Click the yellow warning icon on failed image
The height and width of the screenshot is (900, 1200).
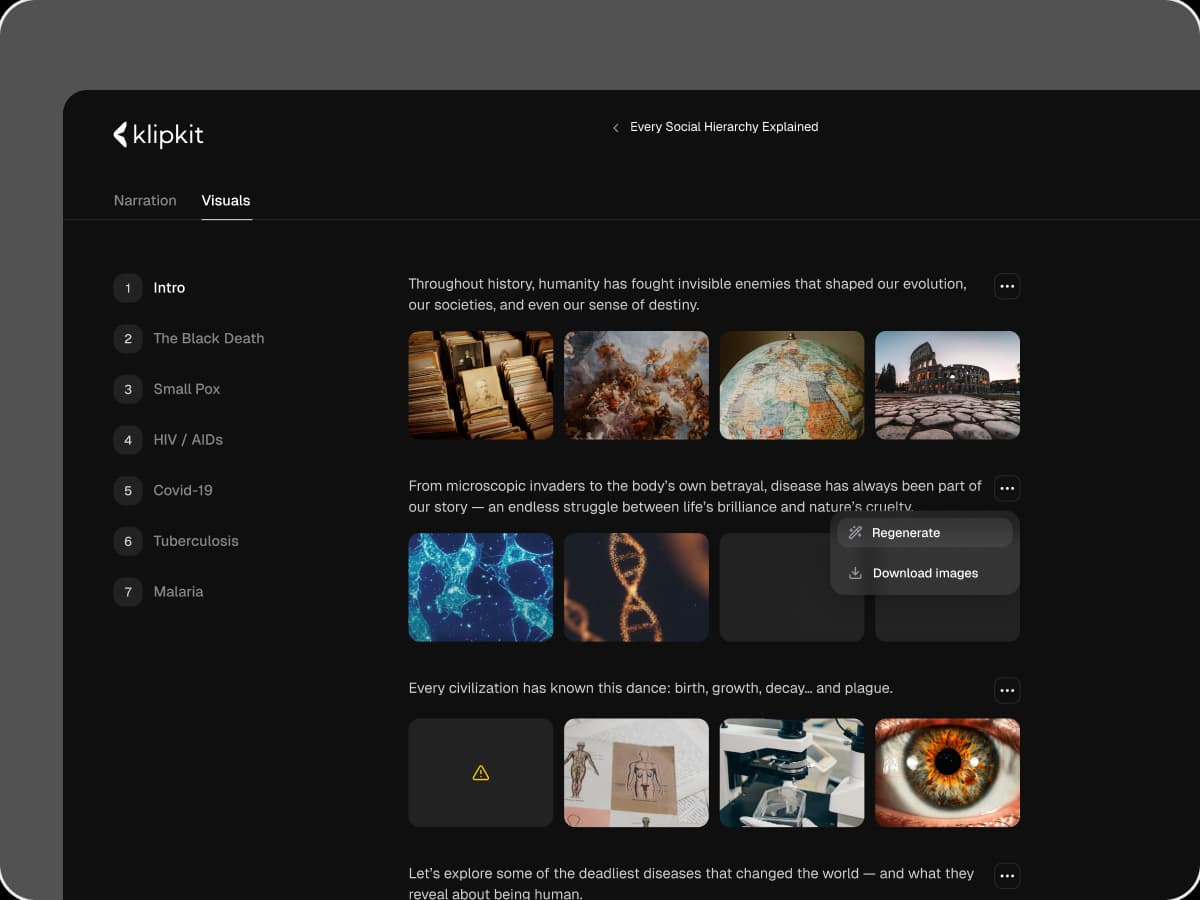[481, 773]
